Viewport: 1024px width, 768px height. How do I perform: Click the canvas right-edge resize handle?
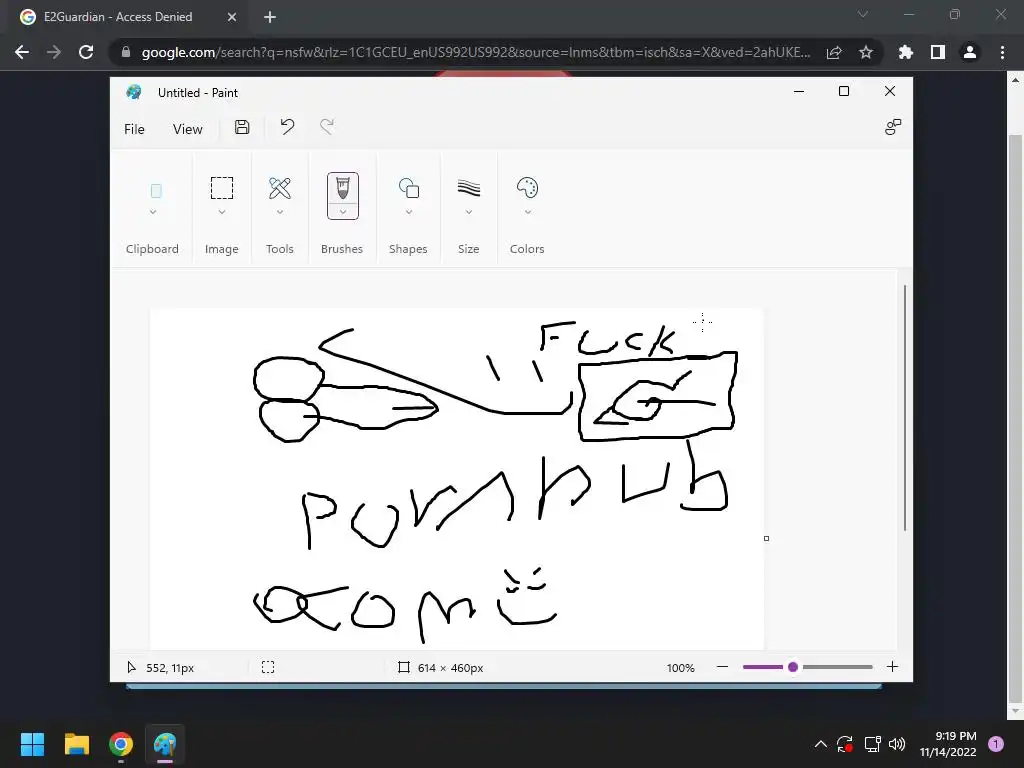(766, 539)
